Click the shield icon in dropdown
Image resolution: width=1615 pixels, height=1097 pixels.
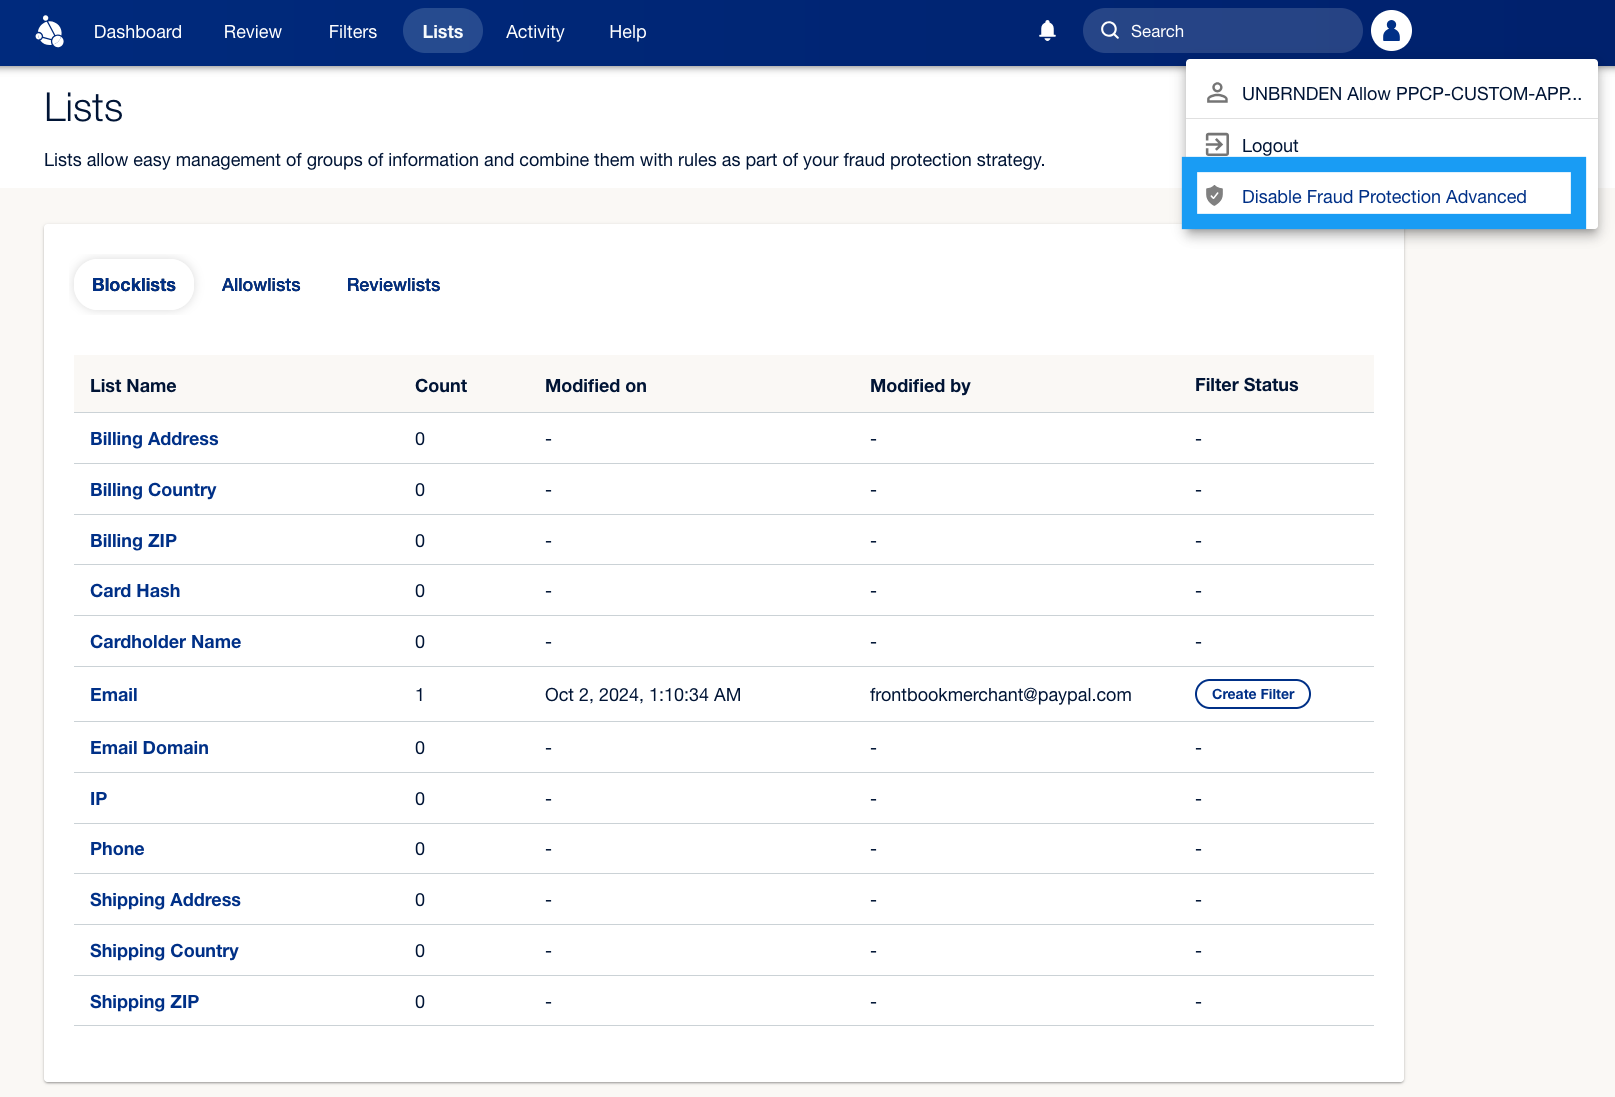(x=1215, y=196)
